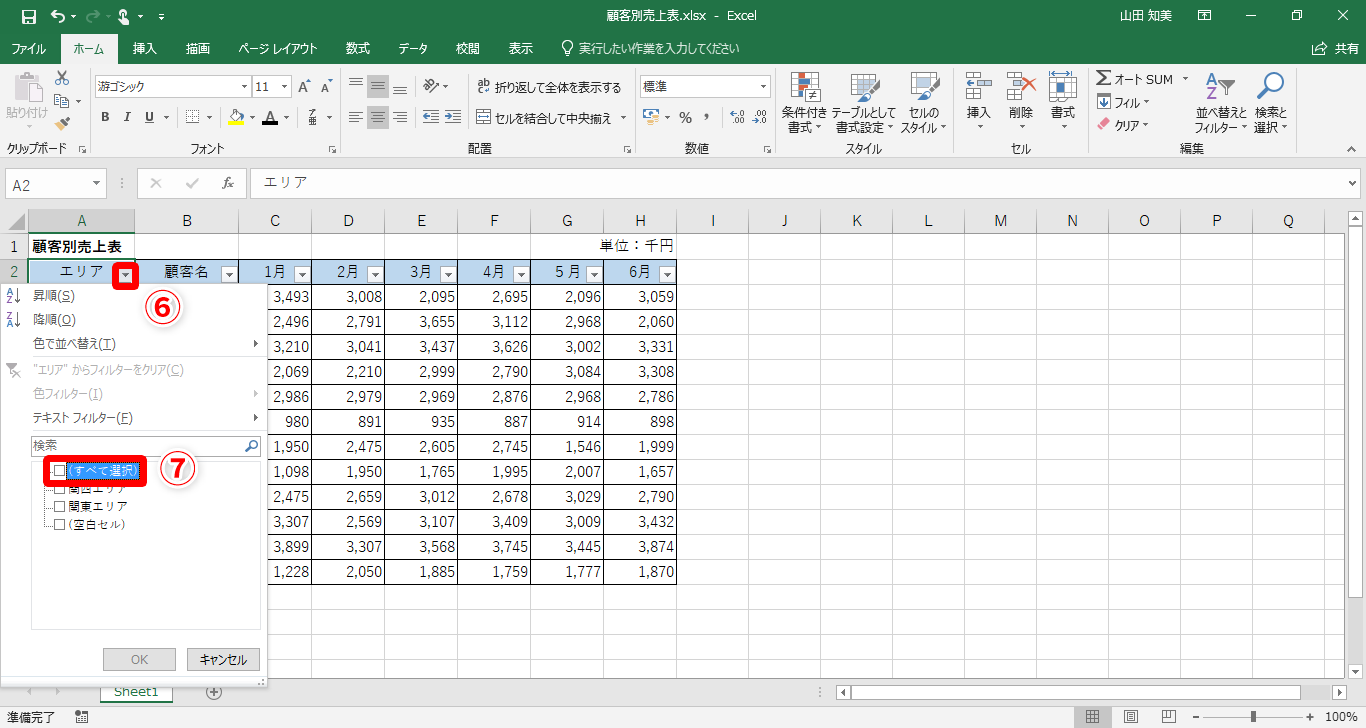Open 並べ替えとフィルター sort and filter
Screen dimensions: 1366x728
(x=1220, y=103)
